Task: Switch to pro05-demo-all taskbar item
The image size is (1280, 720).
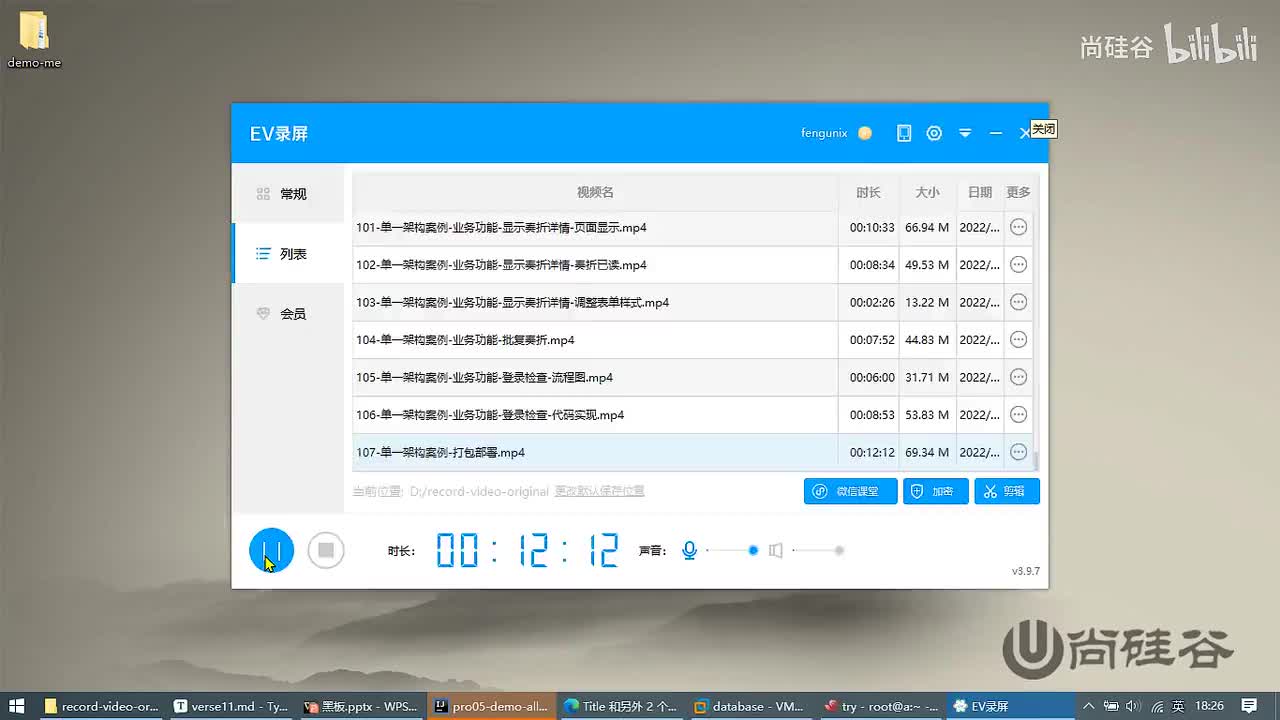Action: [491, 706]
